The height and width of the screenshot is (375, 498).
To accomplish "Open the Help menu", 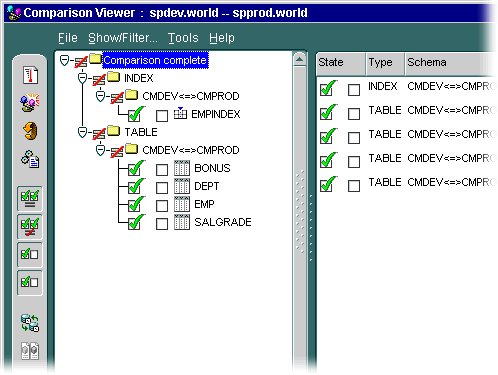I will (x=222, y=38).
